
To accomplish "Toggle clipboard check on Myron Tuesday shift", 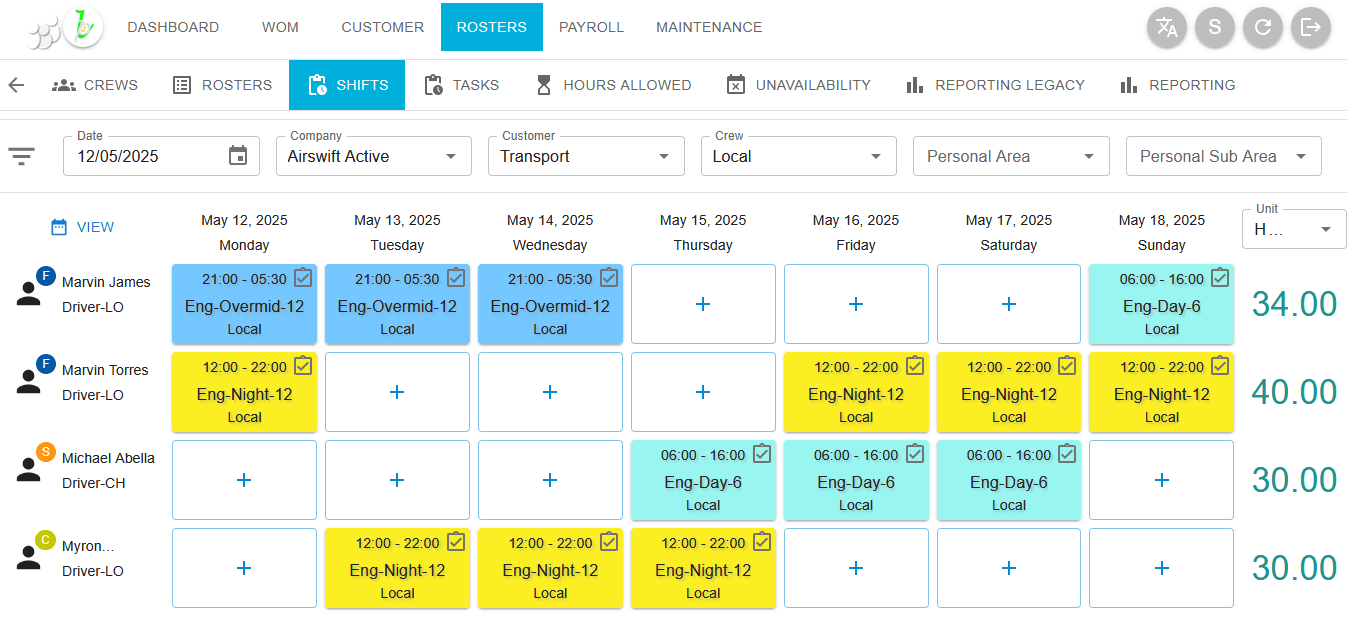I will (x=456, y=542).
